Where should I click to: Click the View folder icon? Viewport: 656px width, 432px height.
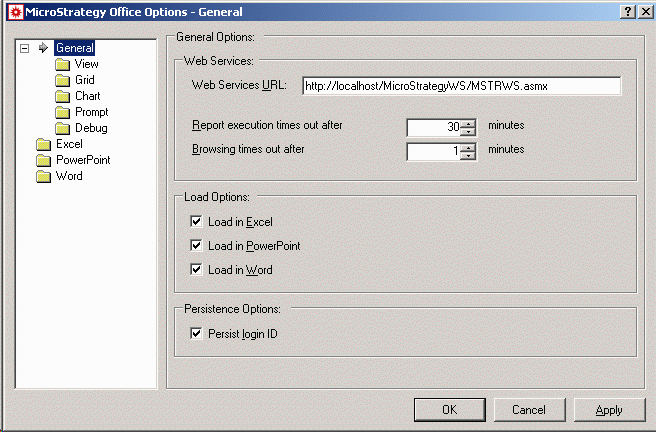62,64
